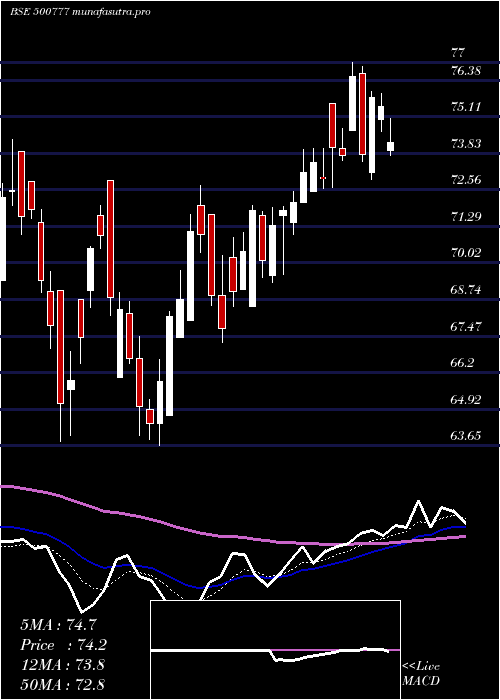This screenshot has width=500, height=700.
Task: Click the 67.47 price axis label
Action: [466, 326]
